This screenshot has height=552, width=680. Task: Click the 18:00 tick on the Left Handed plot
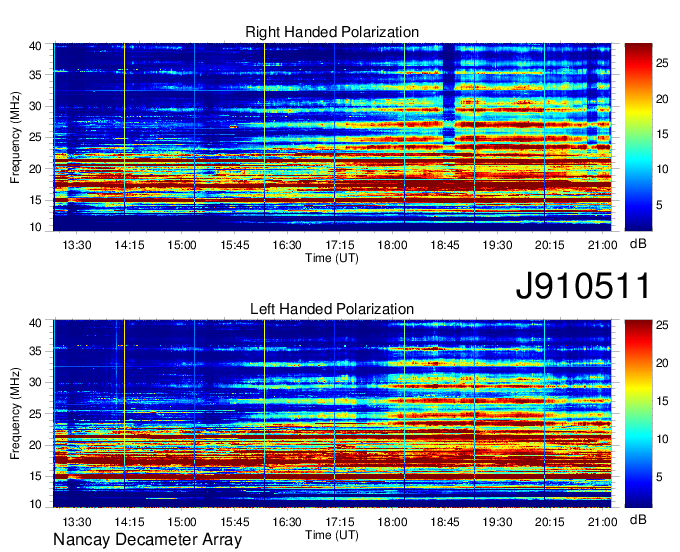pos(392,522)
